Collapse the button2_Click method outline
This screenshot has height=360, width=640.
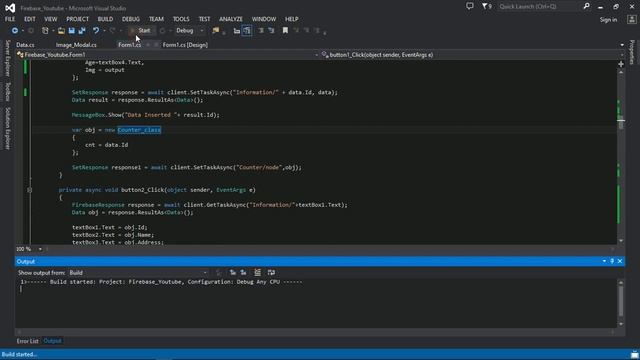click(x=29, y=190)
